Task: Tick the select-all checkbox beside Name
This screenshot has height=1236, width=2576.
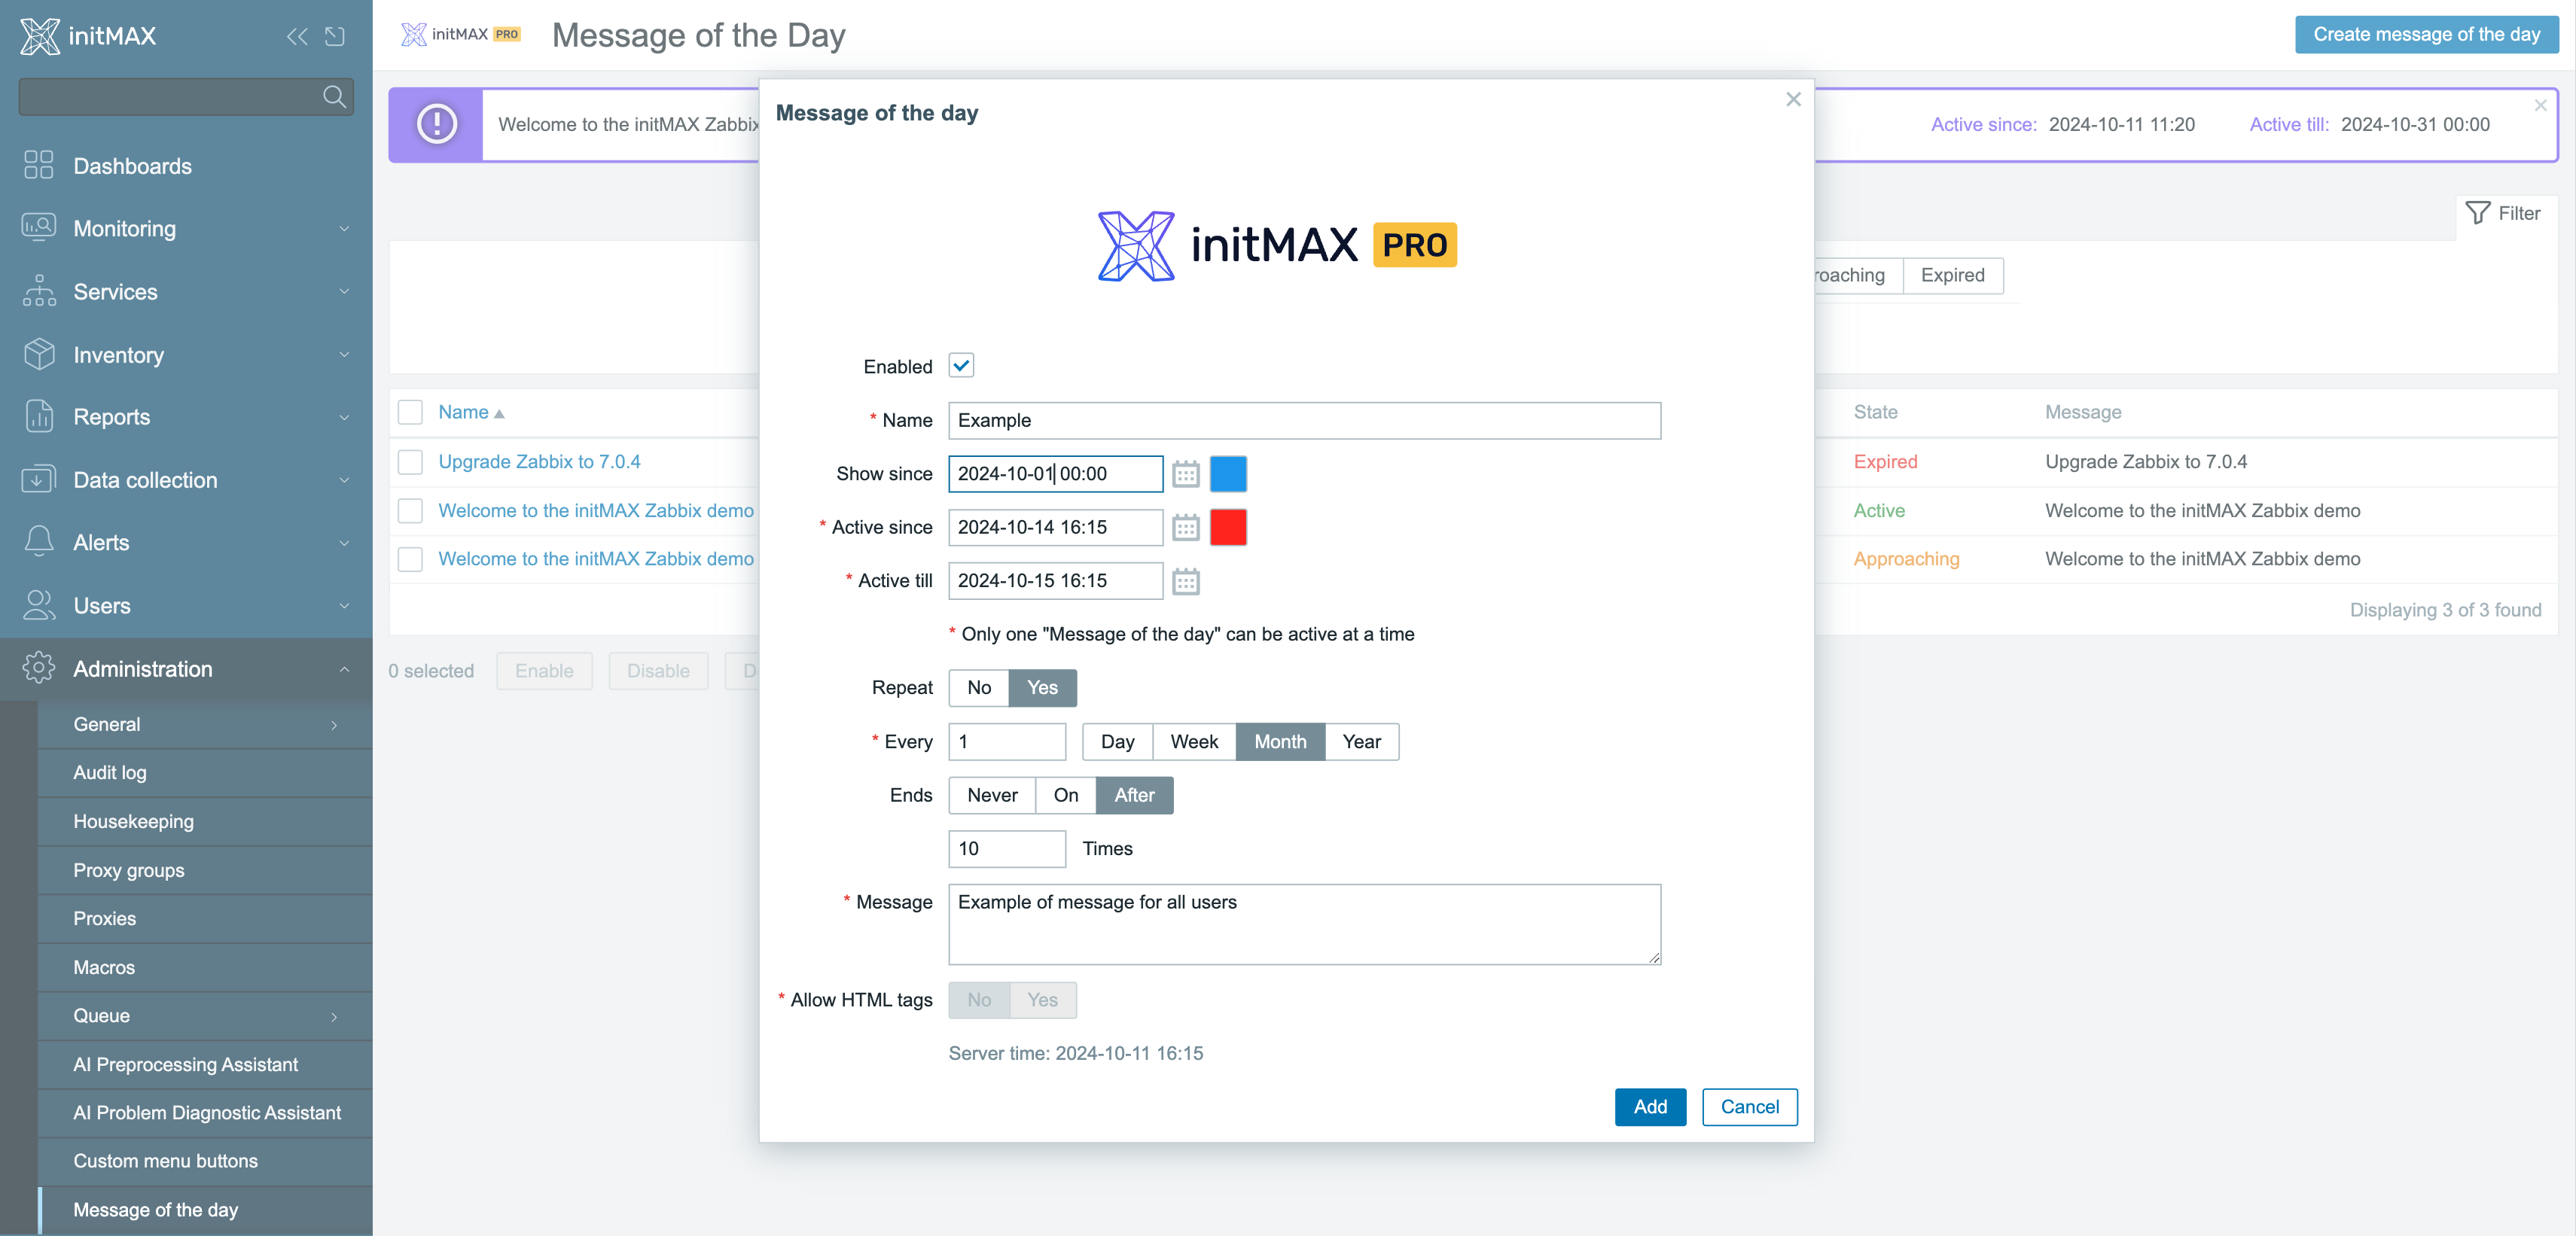Action: [x=410, y=412]
